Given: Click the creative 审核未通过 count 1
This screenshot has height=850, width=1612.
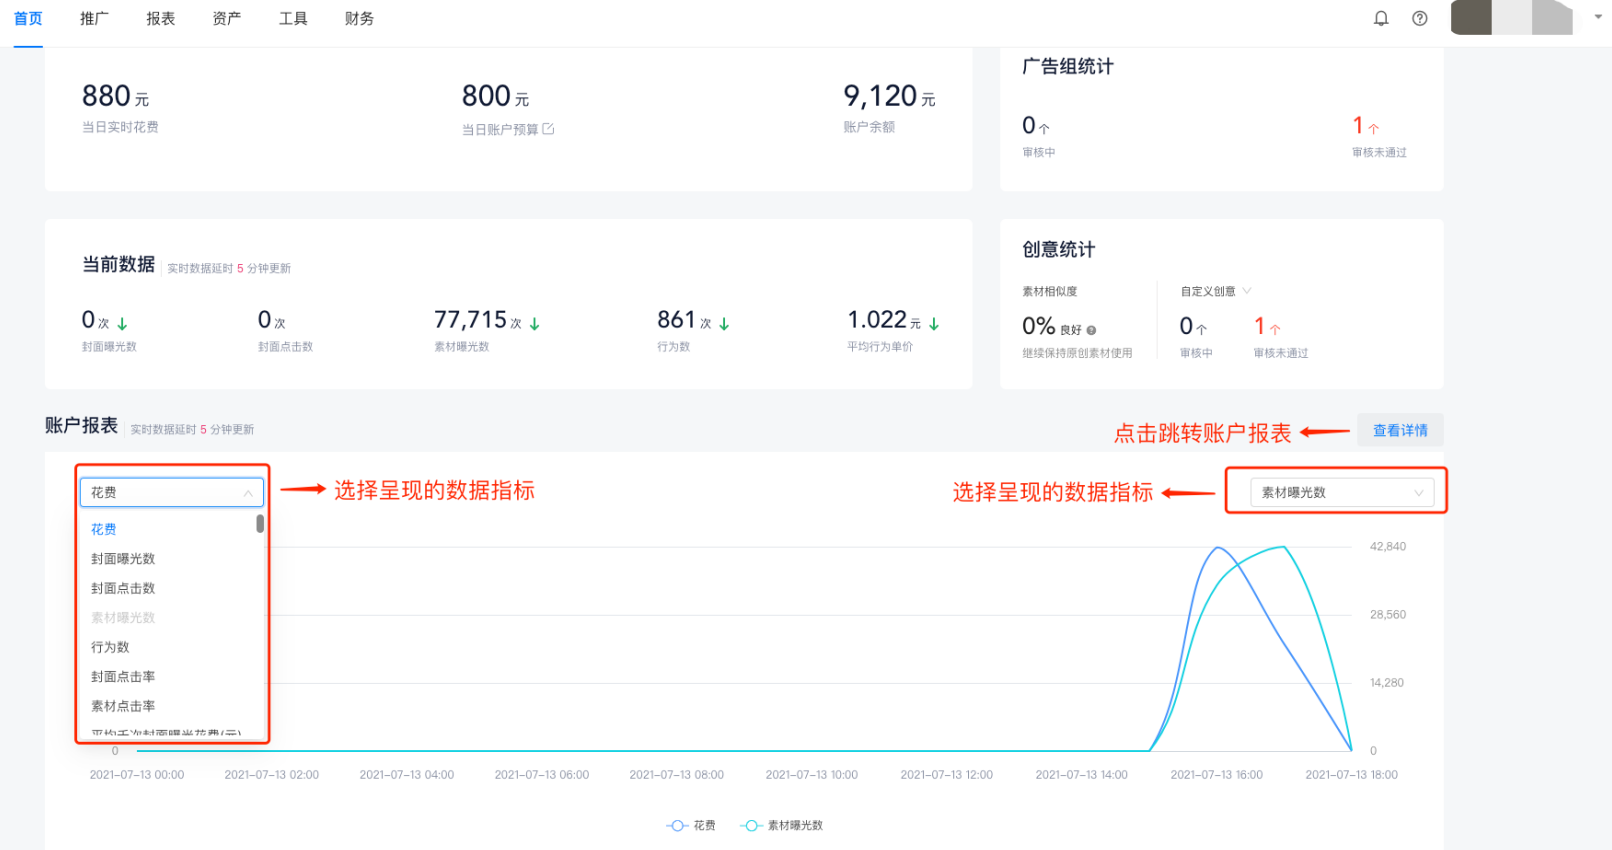Looking at the screenshot, I should (x=1260, y=326).
